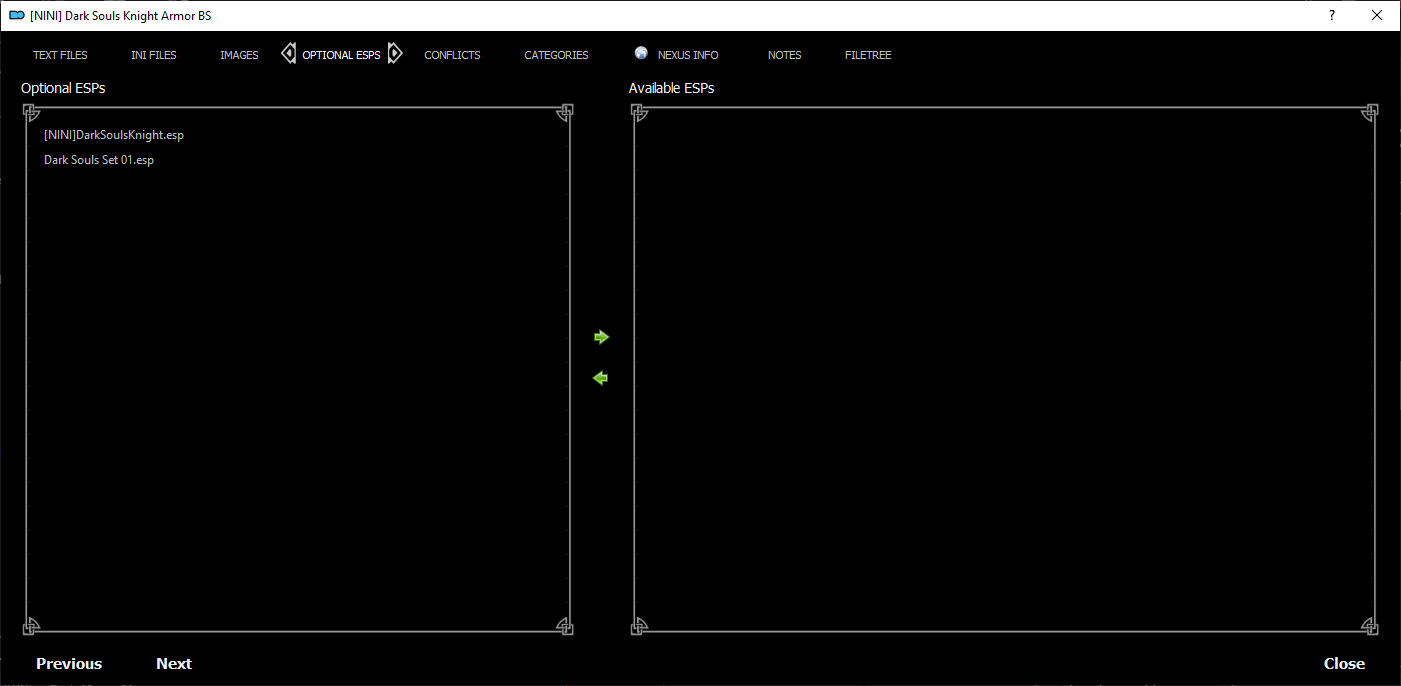Select the Optional ESPs tab
Viewport: 1401px width, 686px height.
(341, 55)
